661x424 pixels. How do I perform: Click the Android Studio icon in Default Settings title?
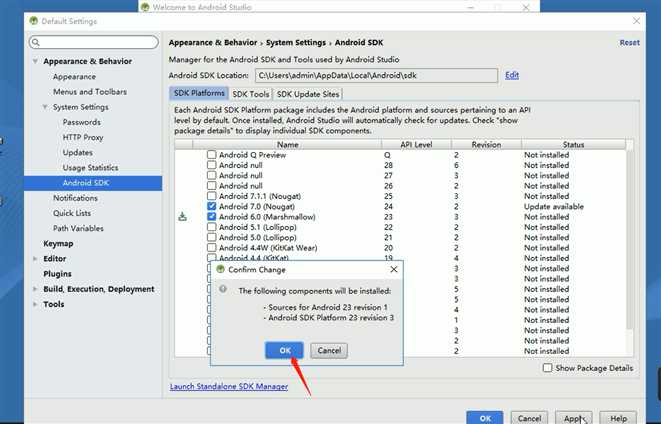(34, 21)
